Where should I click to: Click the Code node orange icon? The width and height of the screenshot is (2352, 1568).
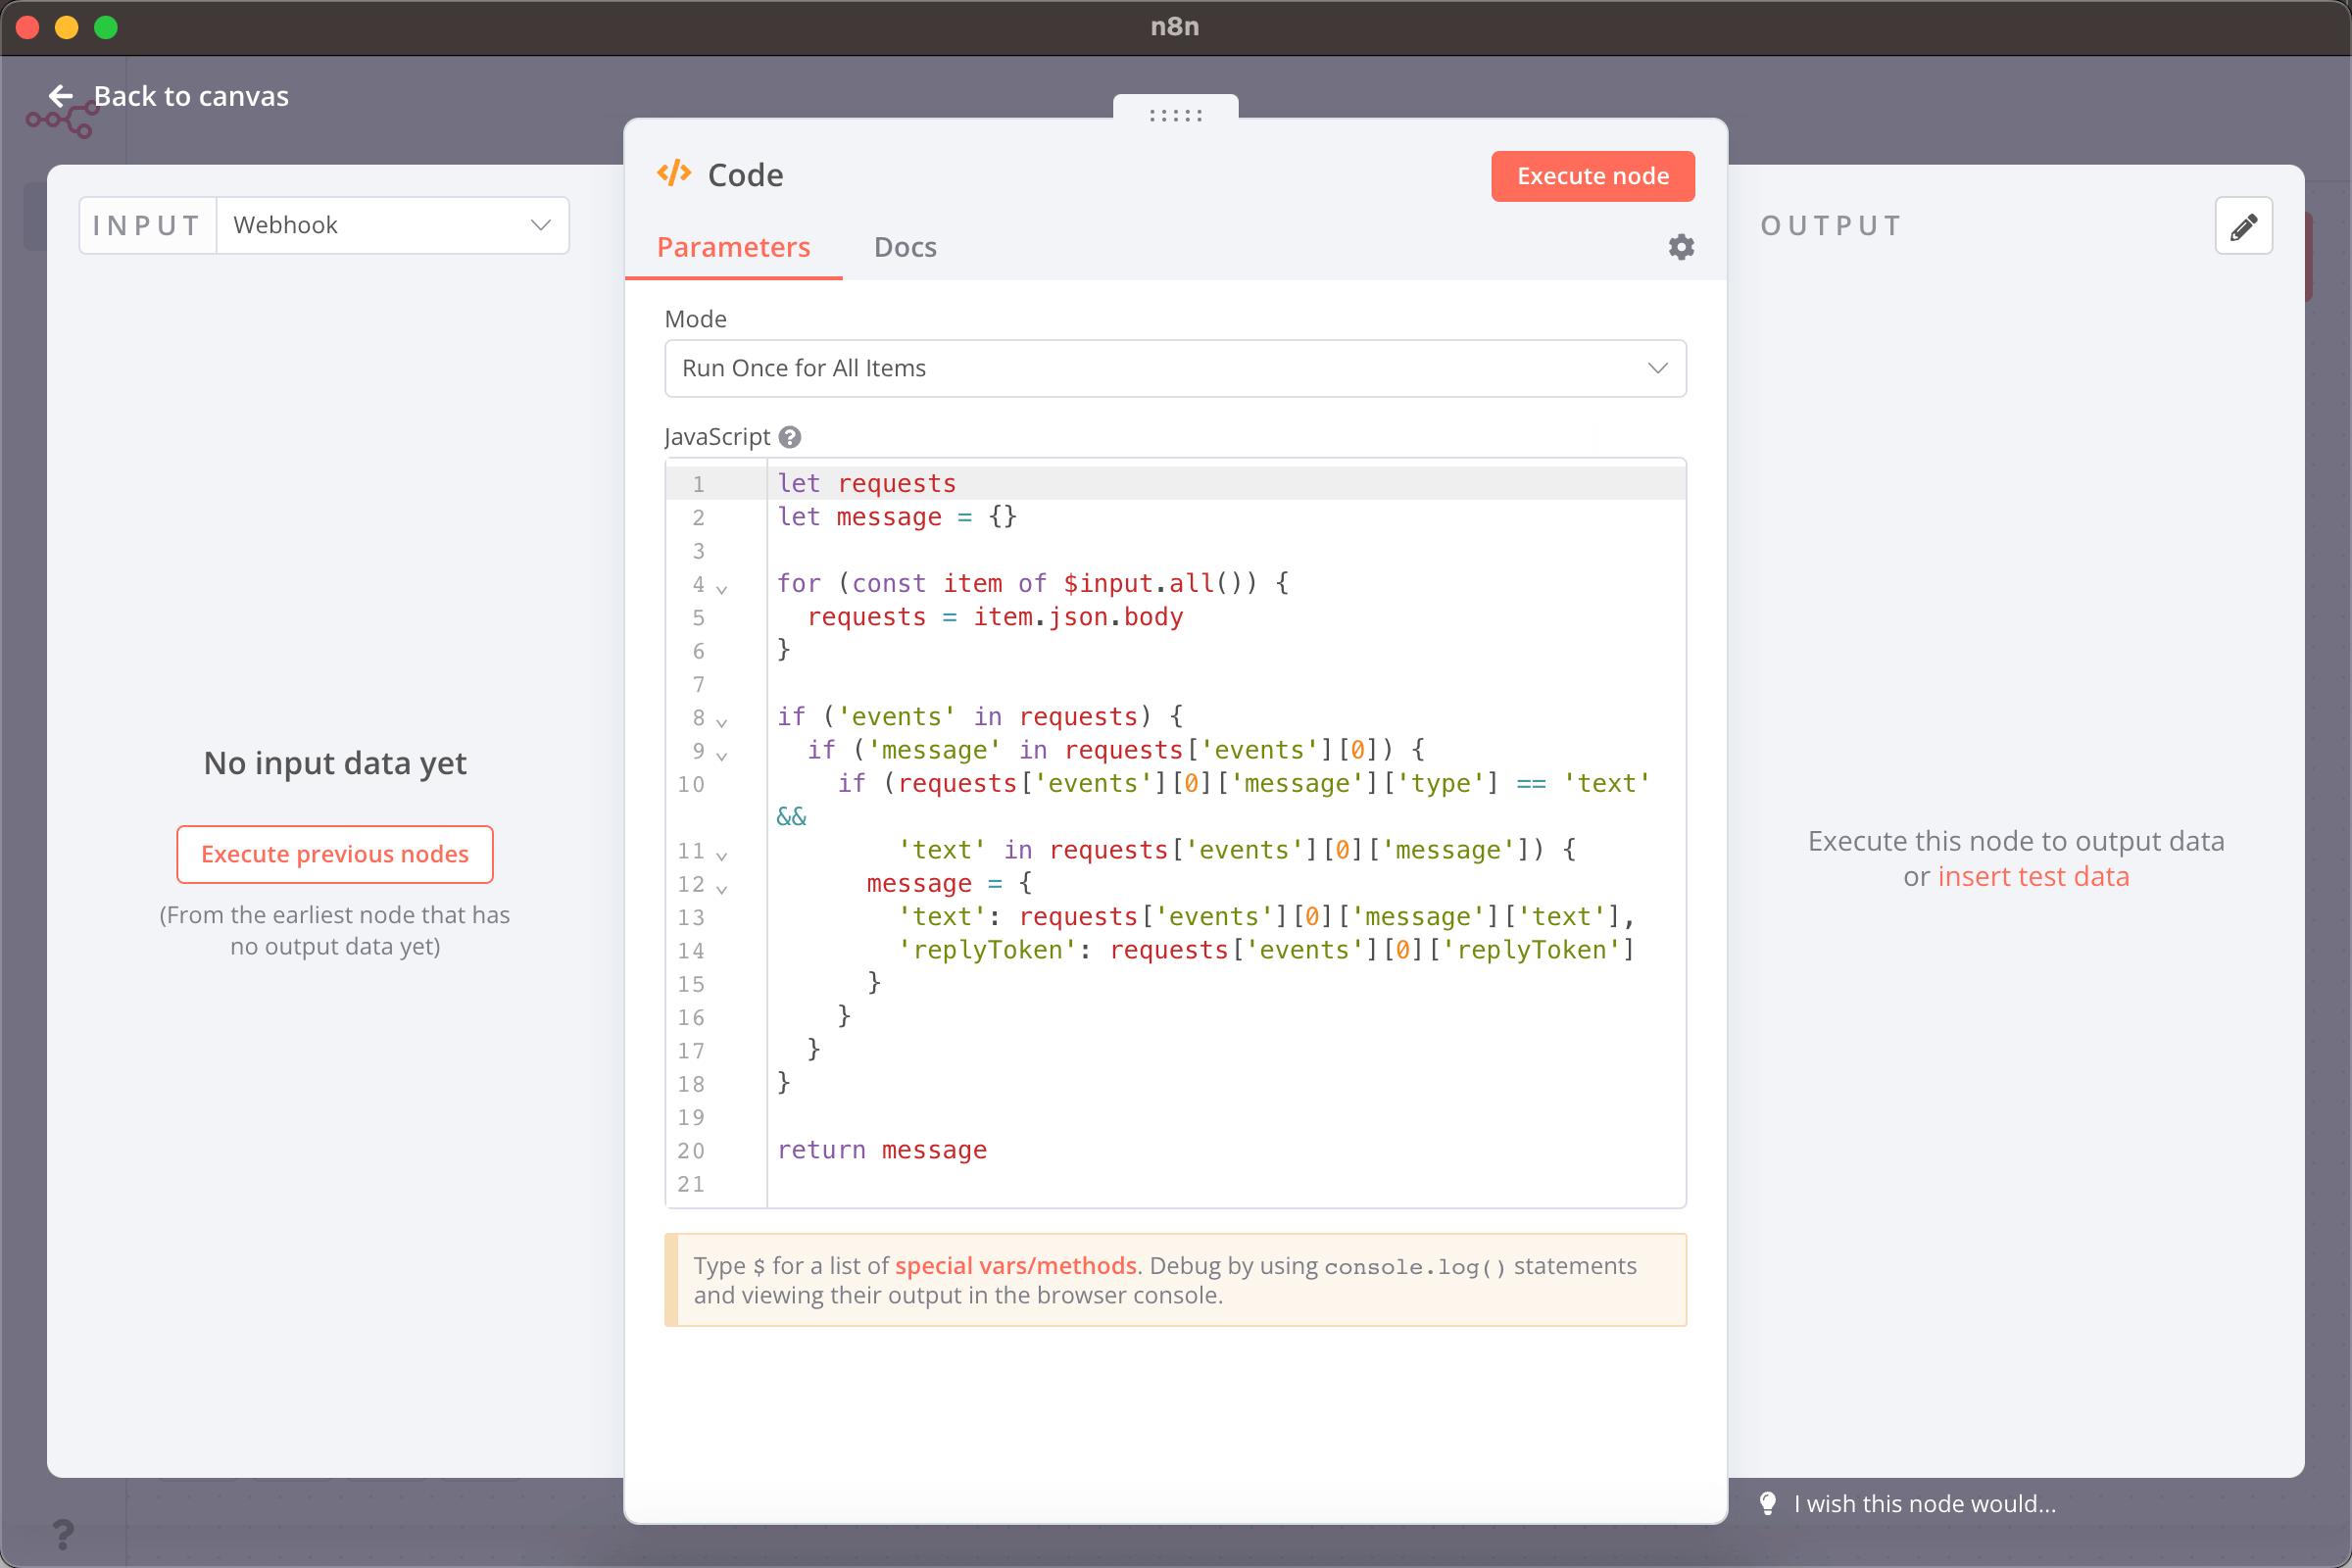pyautogui.click(x=674, y=174)
